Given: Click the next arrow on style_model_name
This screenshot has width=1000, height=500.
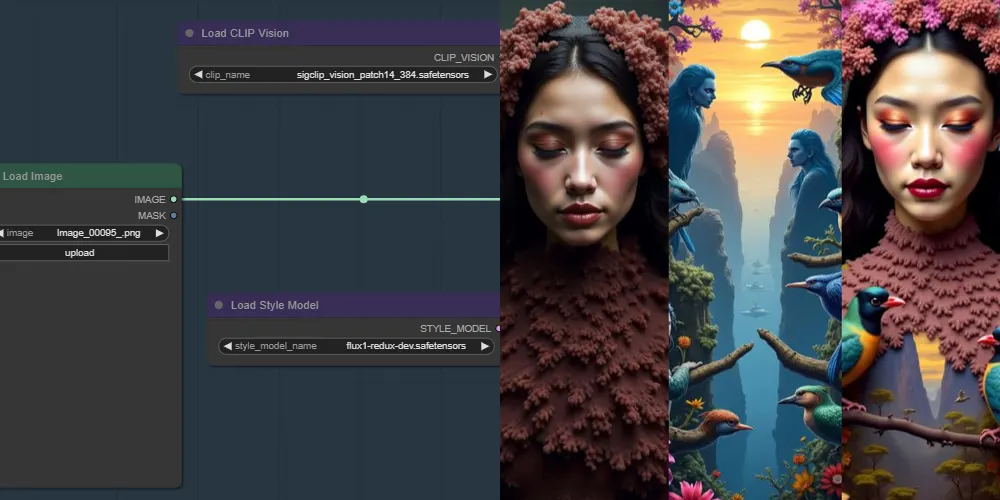Looking at the screenshot, I should click(x=485, y=346).
